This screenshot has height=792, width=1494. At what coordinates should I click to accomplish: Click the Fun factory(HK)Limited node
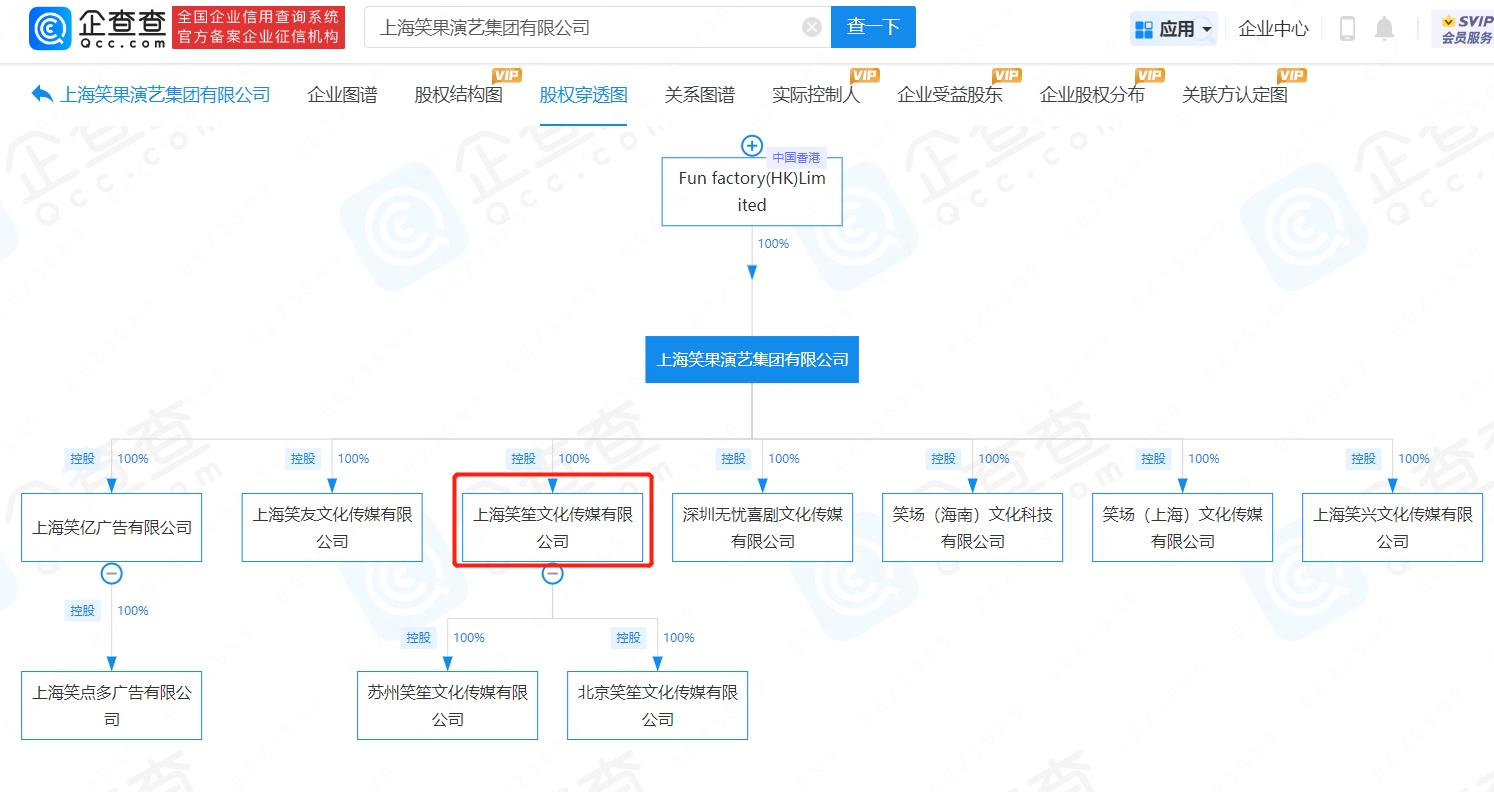tap(752, 191)
